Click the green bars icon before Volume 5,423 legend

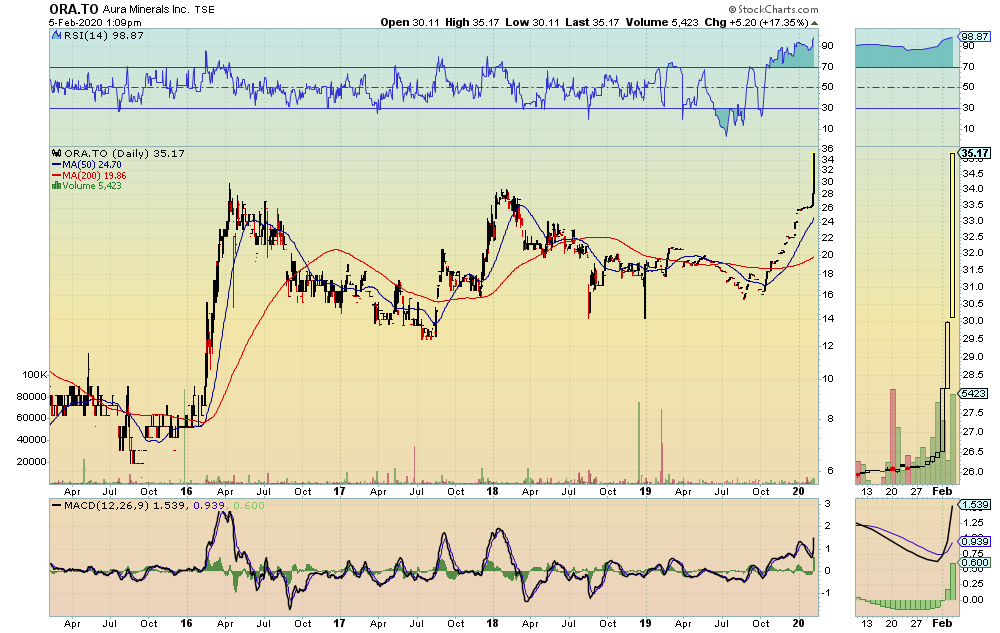tap(57, 186)
